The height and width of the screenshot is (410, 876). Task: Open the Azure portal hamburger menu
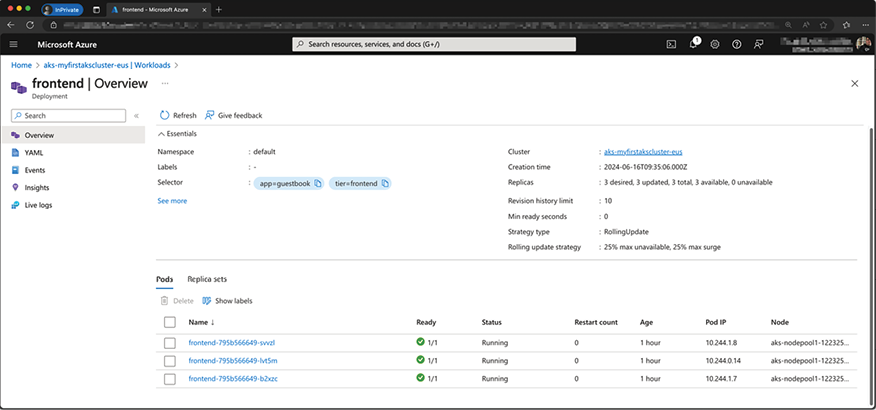click(x=14, y=45)
